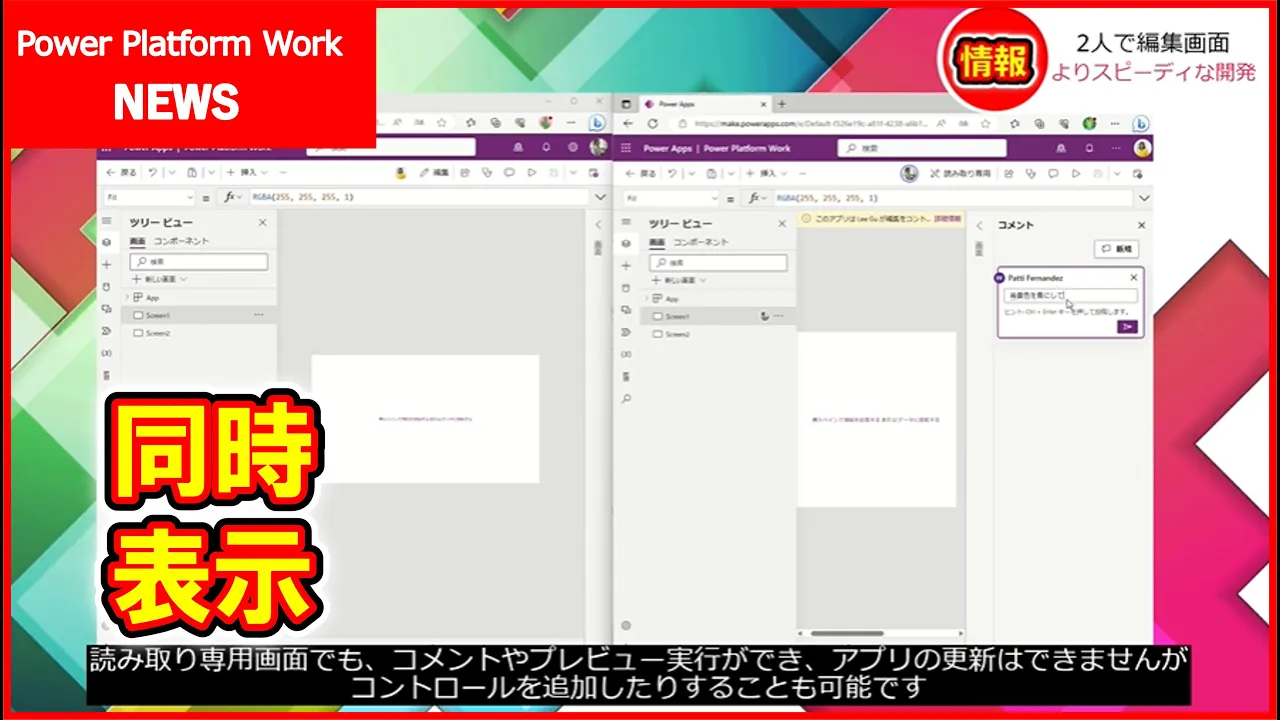The height and width of the screenshot is (720, 1280).
Task: Open 挿入 dropdown in editing window toolbar
Action: point(247,173)
